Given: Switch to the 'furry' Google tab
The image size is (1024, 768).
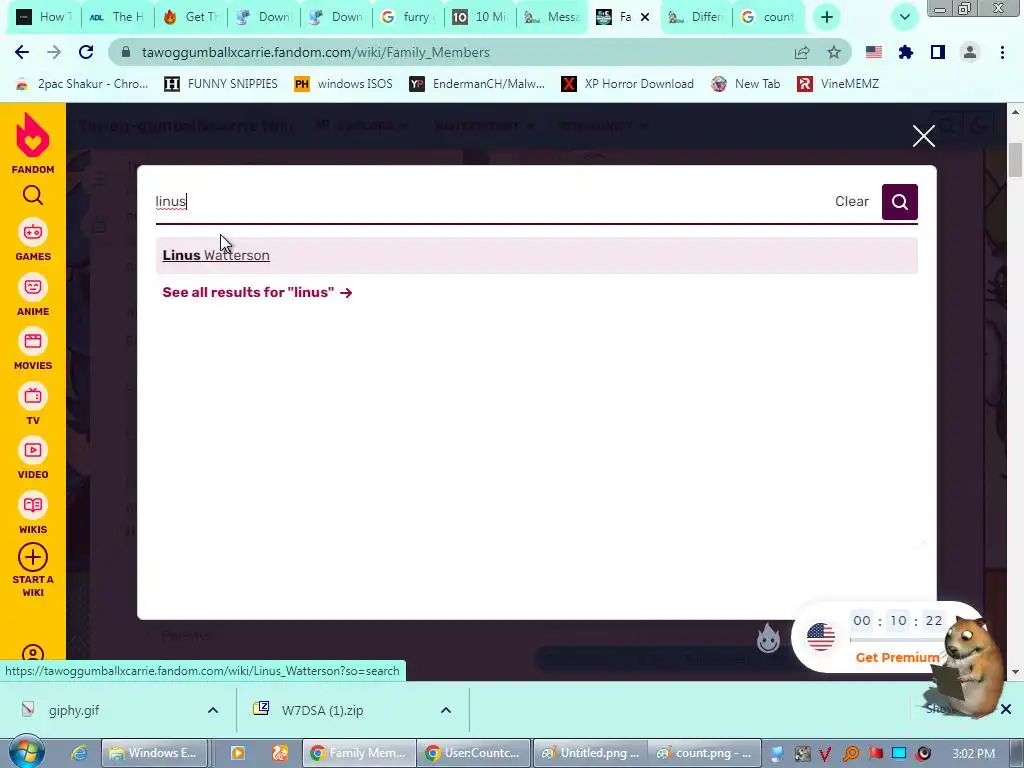Looking at the screenshot, I should tap(408, 17).
